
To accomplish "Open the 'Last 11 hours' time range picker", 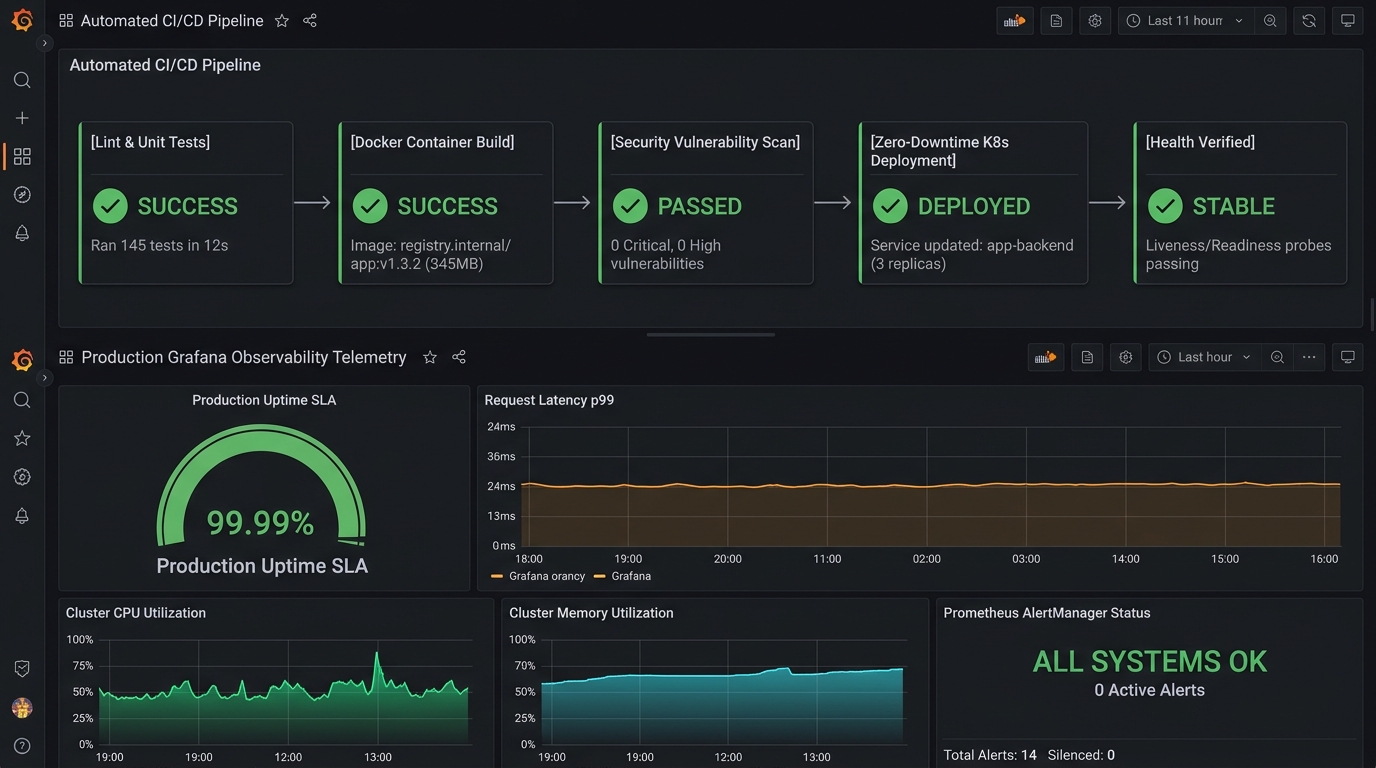I will 1186,21.
